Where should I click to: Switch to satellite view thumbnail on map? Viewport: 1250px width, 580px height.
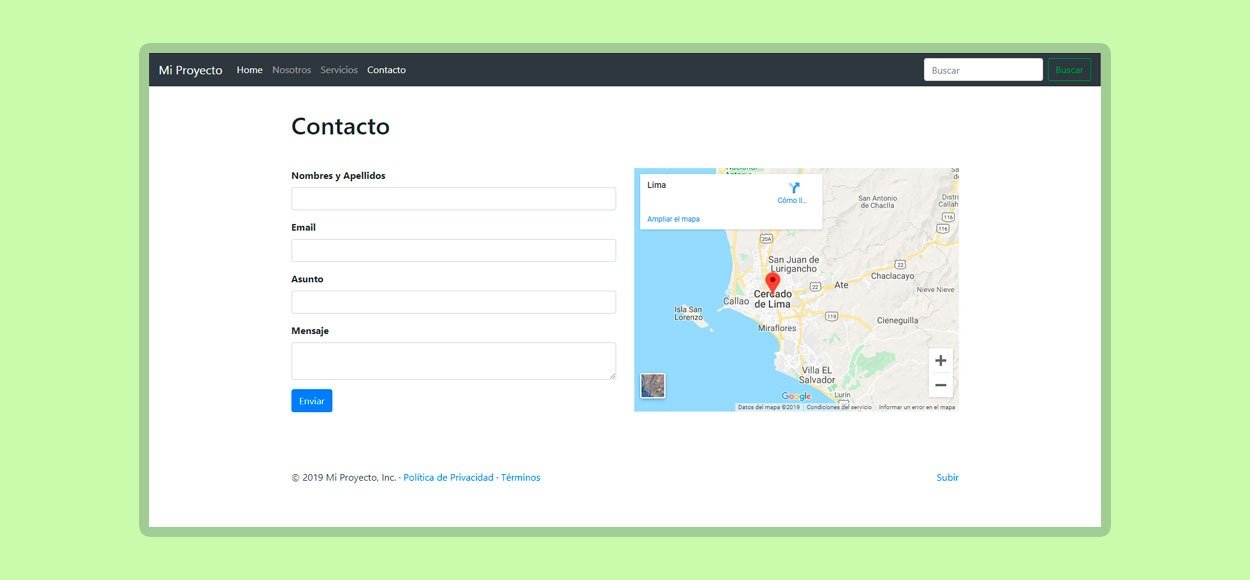653,386
